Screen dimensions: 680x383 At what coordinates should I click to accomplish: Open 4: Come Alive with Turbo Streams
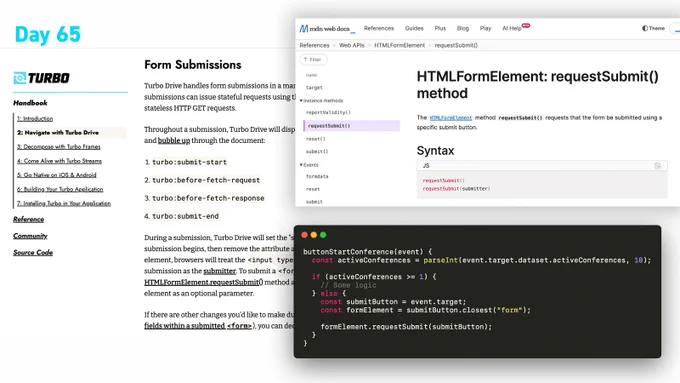click(59, 161)
